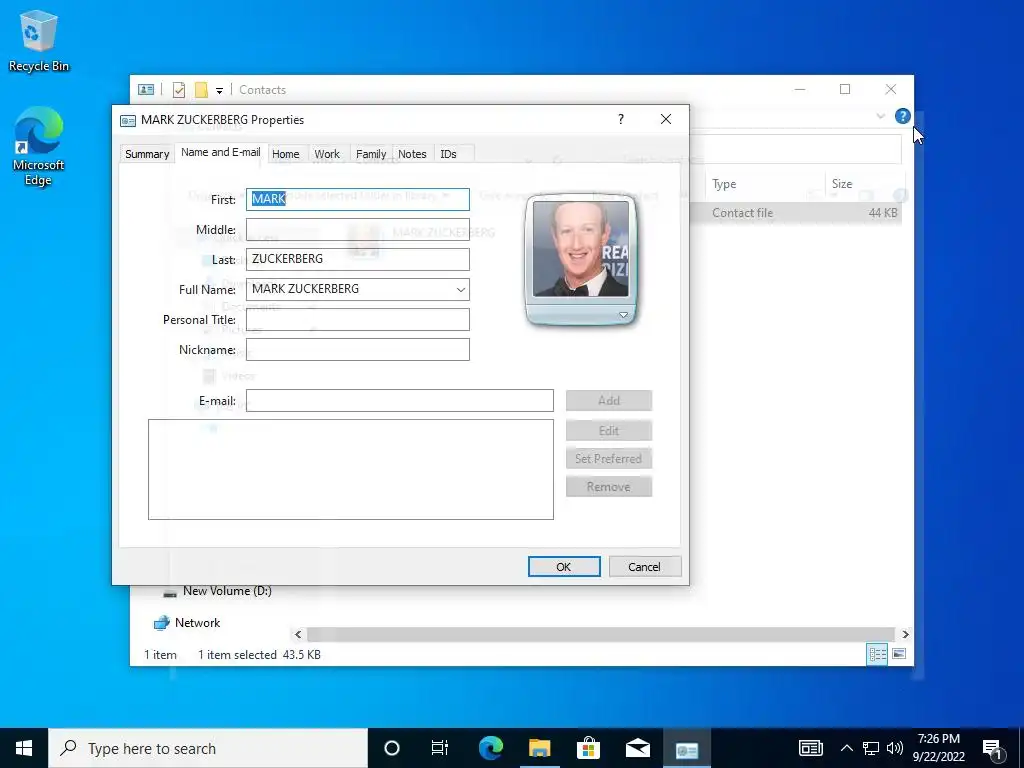Click the OK button
This screenshot has width=1024, height=768.
pos(564,567)
